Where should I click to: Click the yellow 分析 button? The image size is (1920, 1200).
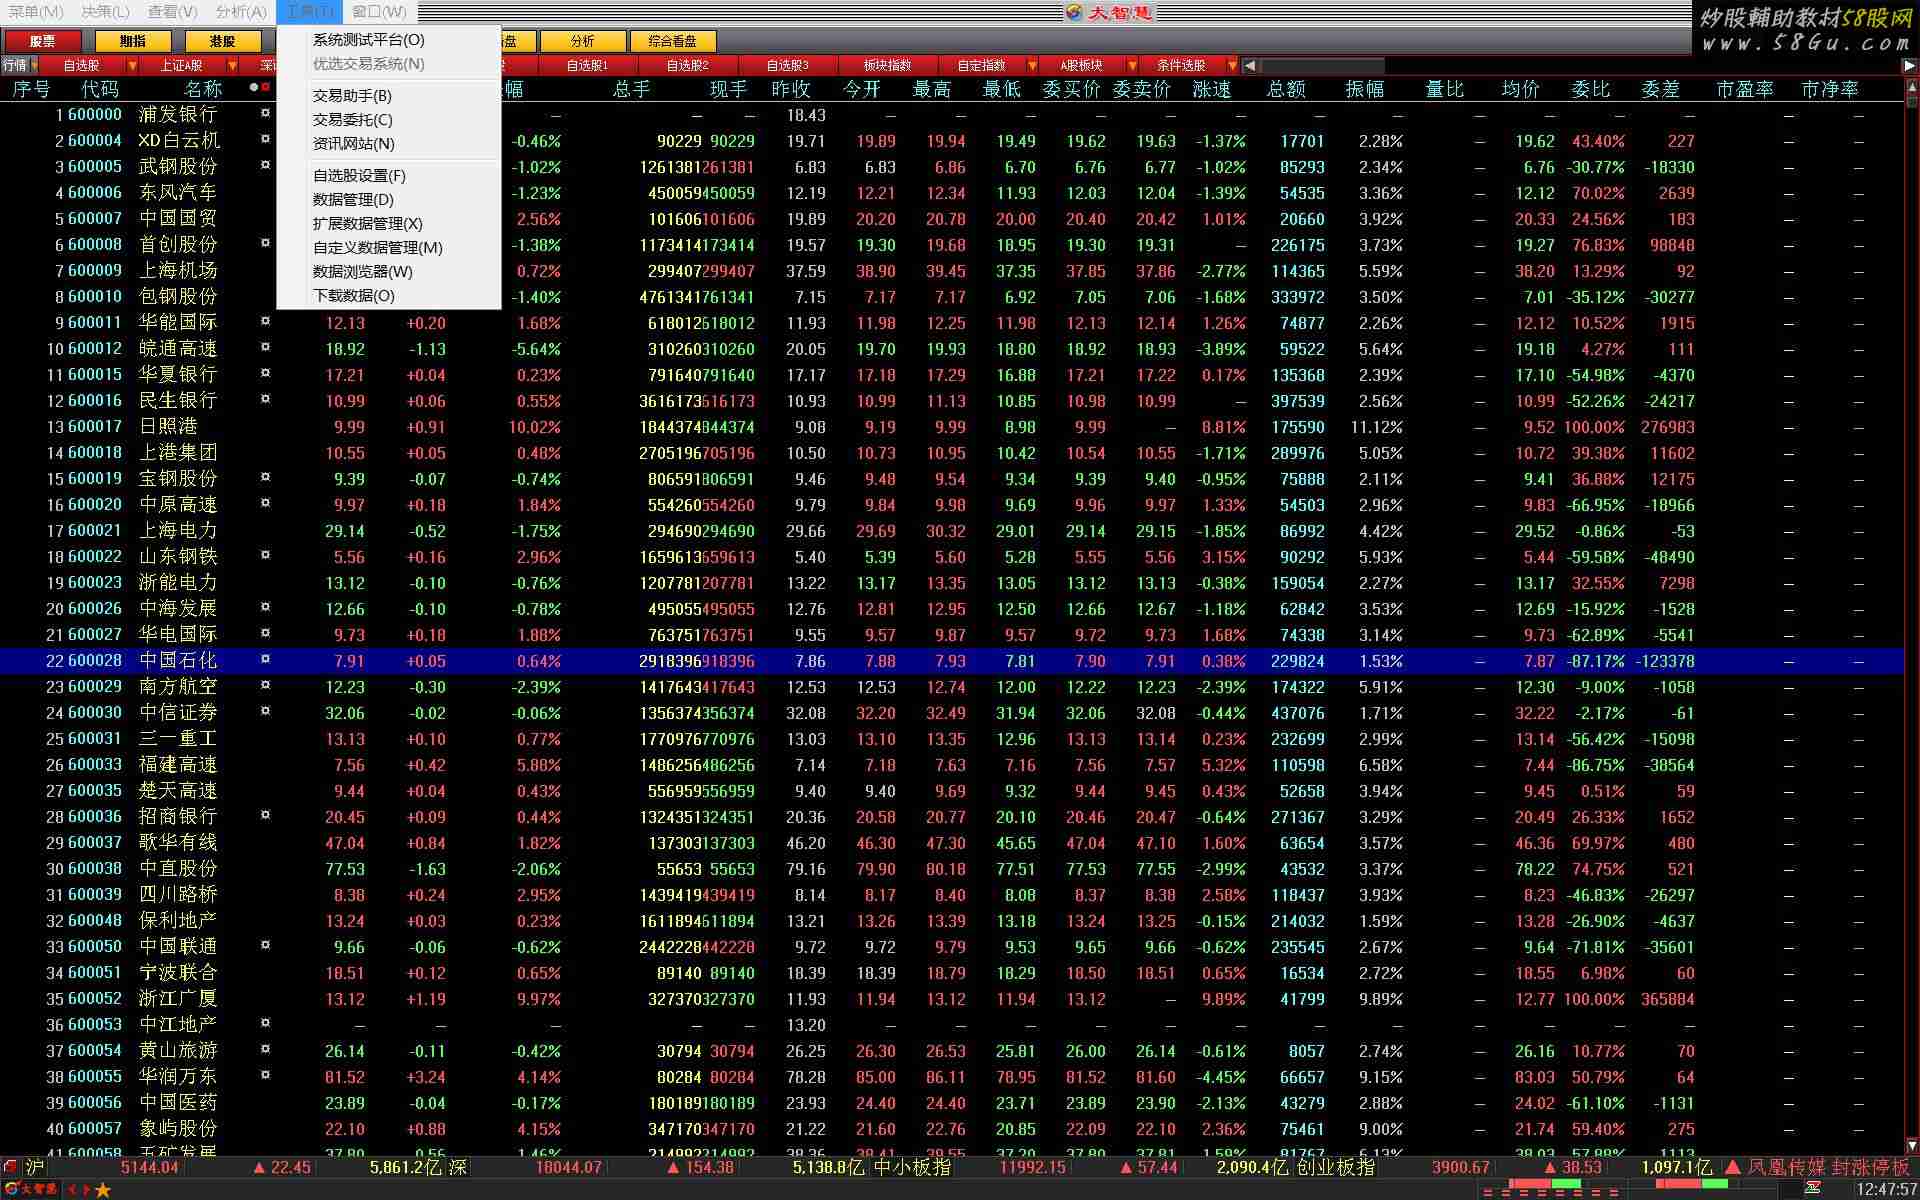[x=582, y=41]
